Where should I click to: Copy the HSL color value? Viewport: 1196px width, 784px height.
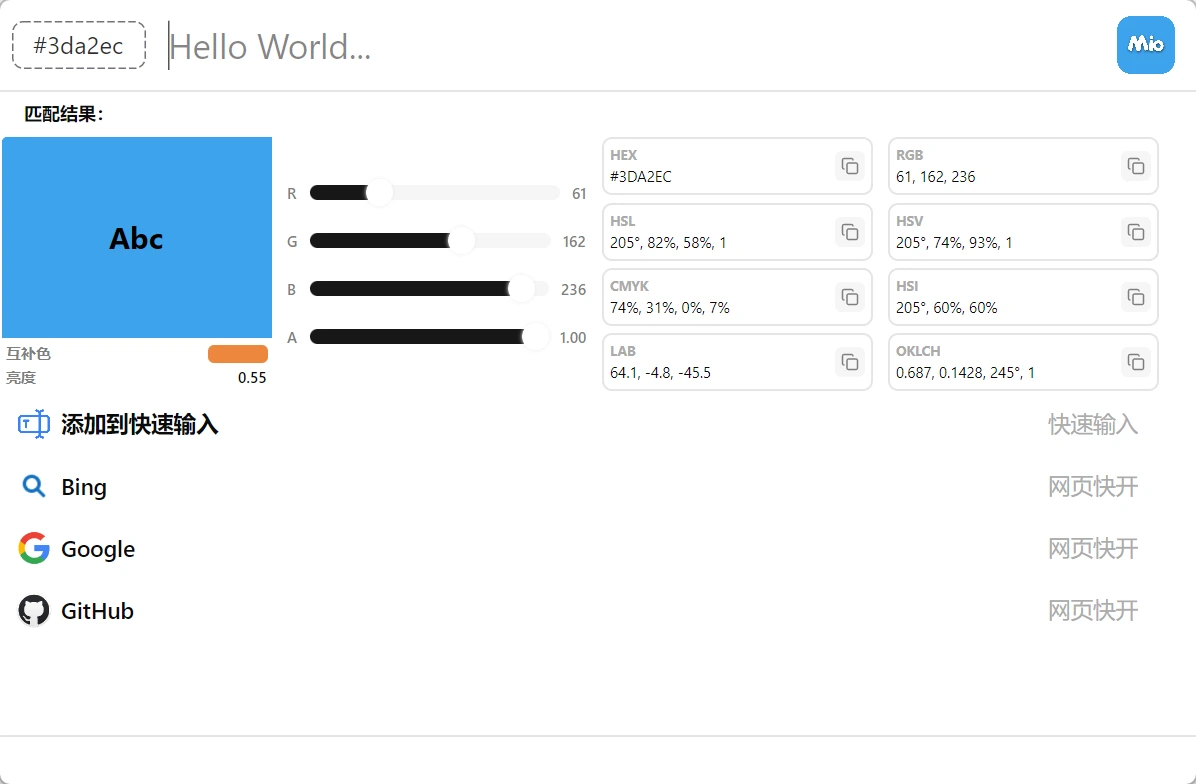coord(849,232)
